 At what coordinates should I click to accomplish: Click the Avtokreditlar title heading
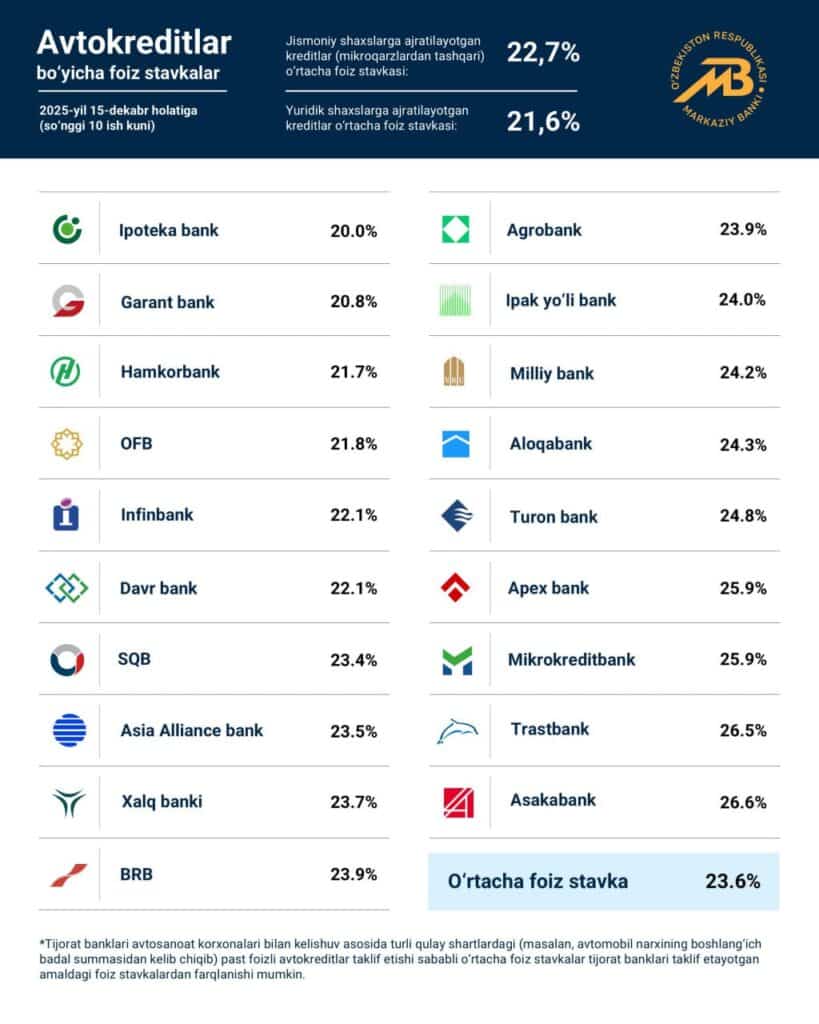click(133, 42)
